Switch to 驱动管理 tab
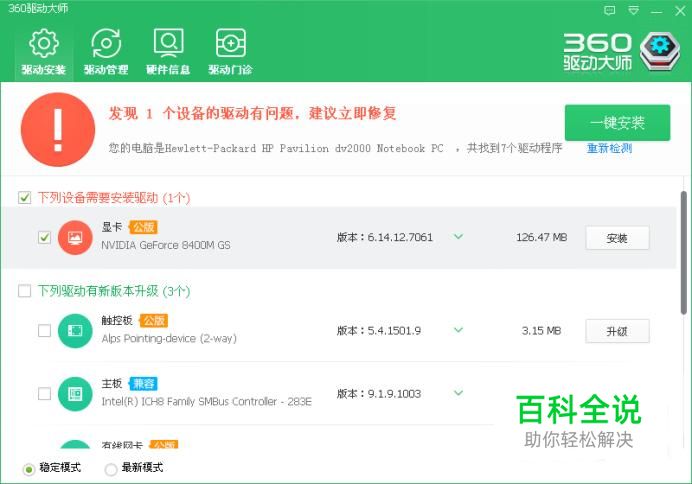 point(106,52)
